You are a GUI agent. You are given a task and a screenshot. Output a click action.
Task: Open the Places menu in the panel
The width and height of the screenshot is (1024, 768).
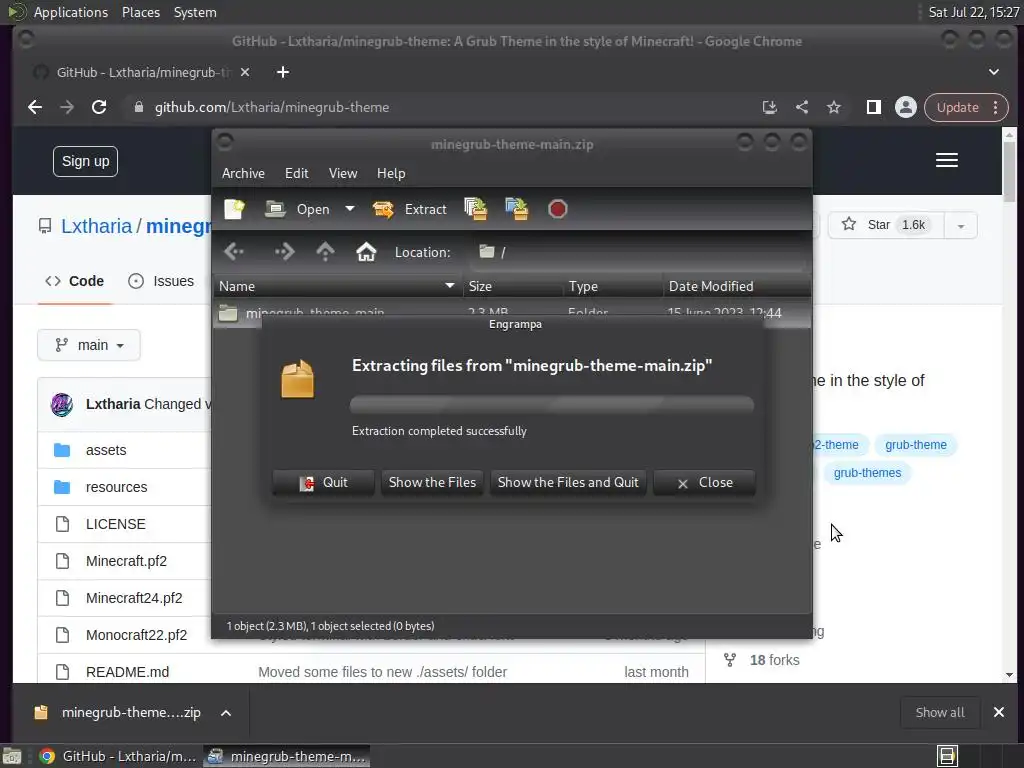(x=140, y=12)
